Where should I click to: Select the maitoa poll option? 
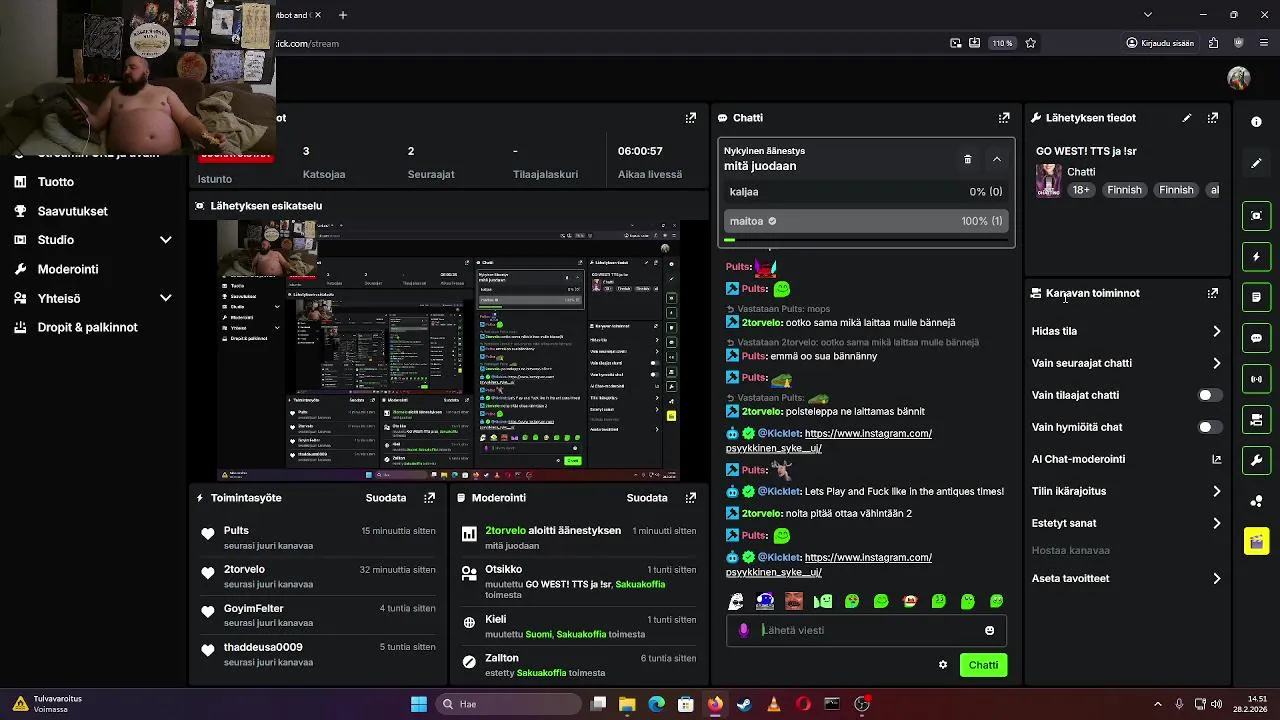pyautogui.click(x=866, y=221)
